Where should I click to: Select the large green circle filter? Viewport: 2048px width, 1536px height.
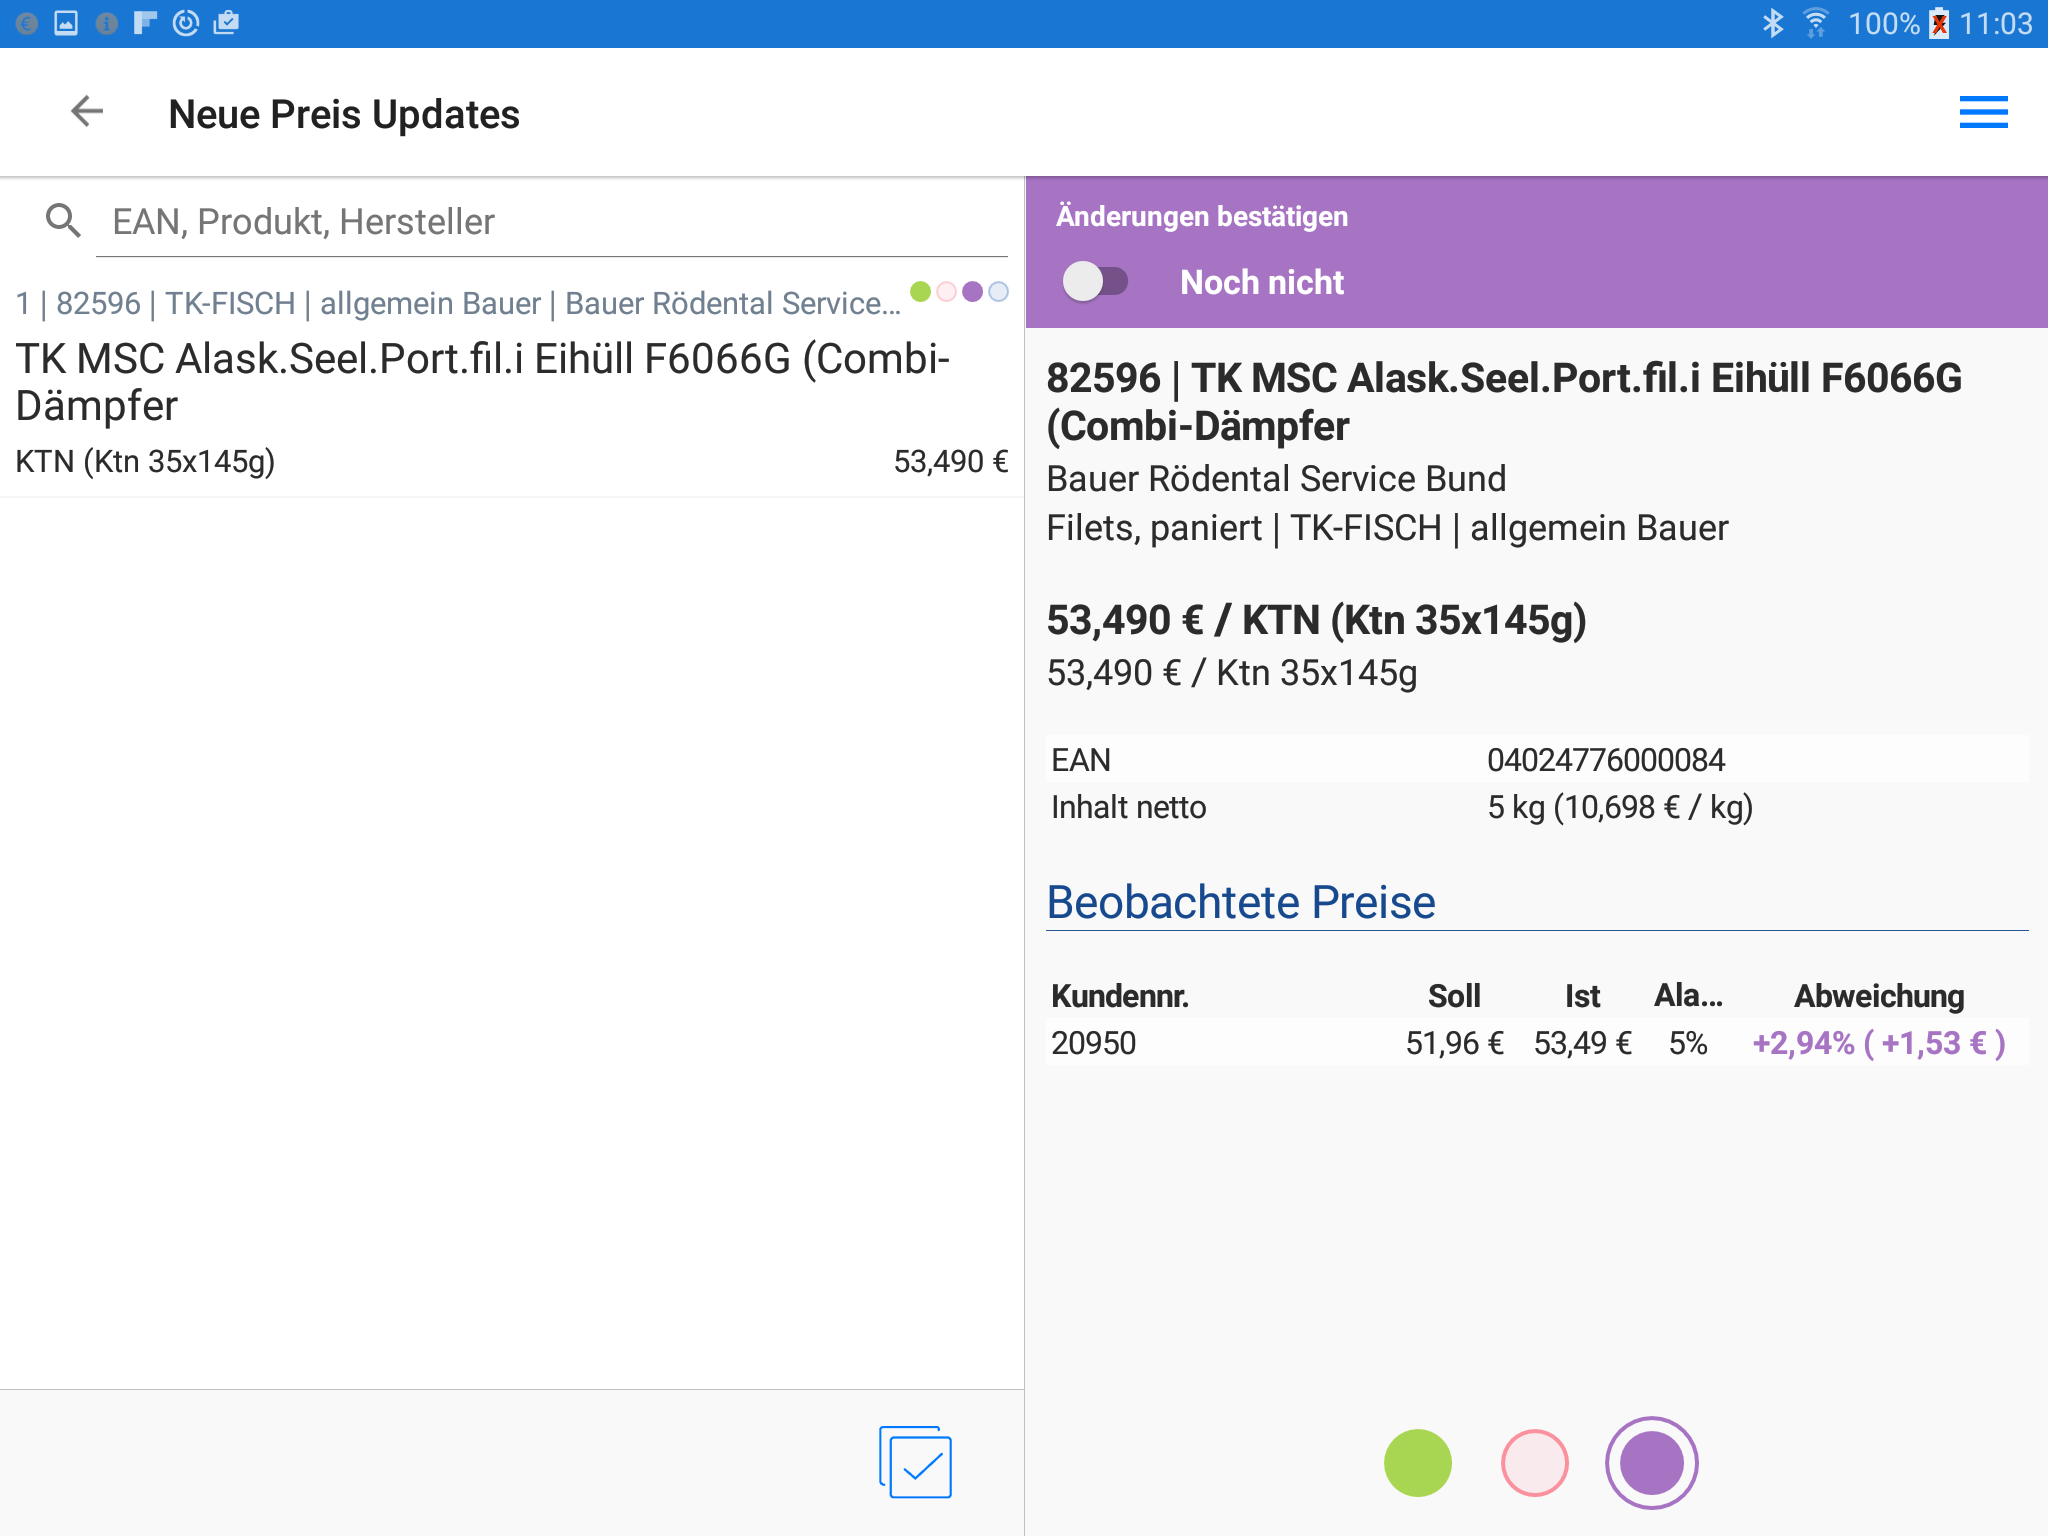point(1417,1462)
